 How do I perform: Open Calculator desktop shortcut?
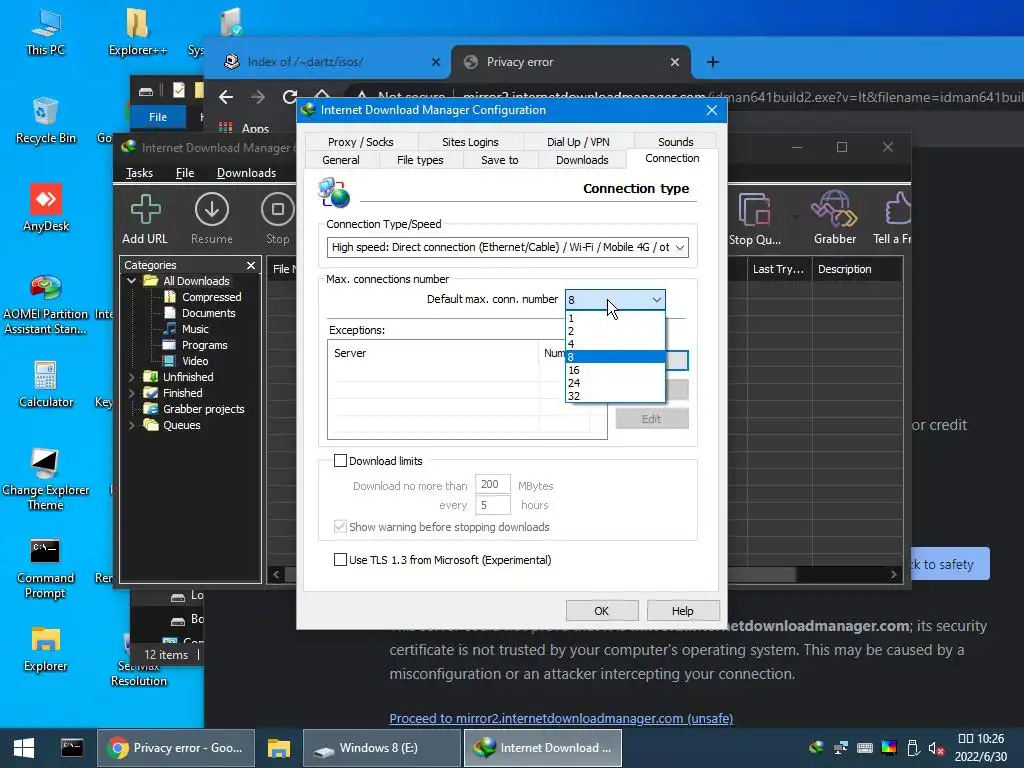(46, 385)
